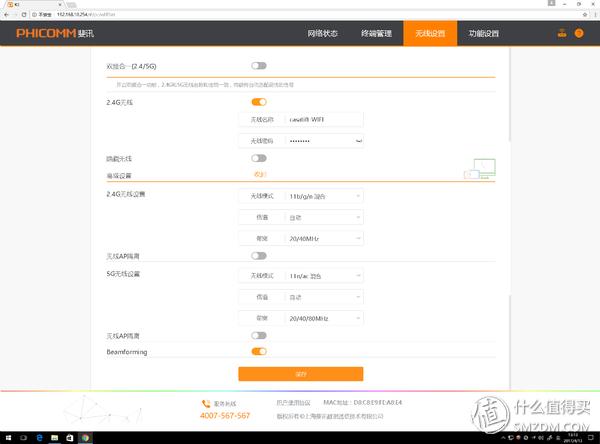Click the Chrome icon on taskbar
Image resolution: width=600 pixels, height=444 pixels.
(85, 437)
